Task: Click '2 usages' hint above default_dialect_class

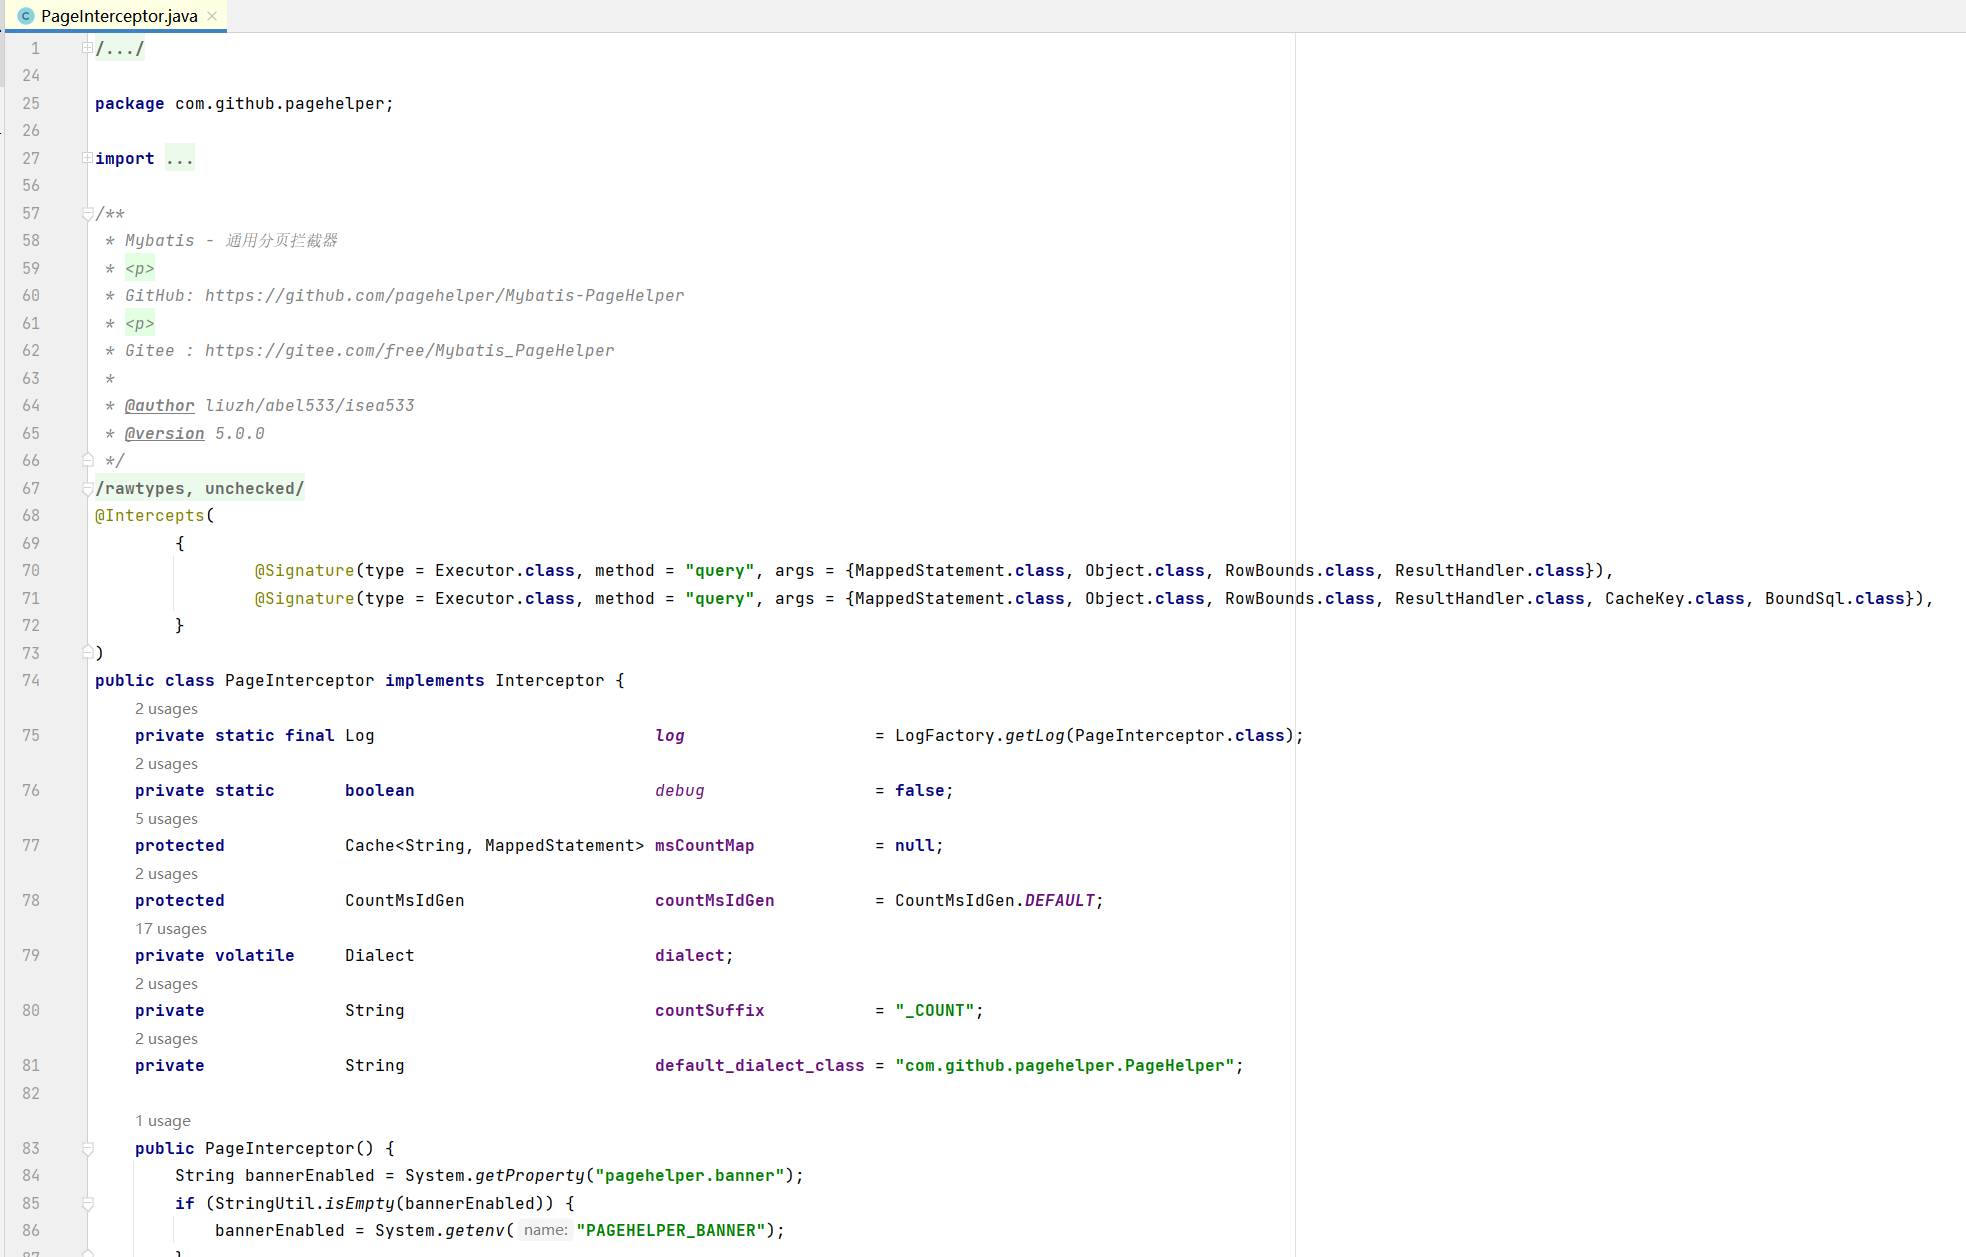Action: click(x=167, y=1039)
